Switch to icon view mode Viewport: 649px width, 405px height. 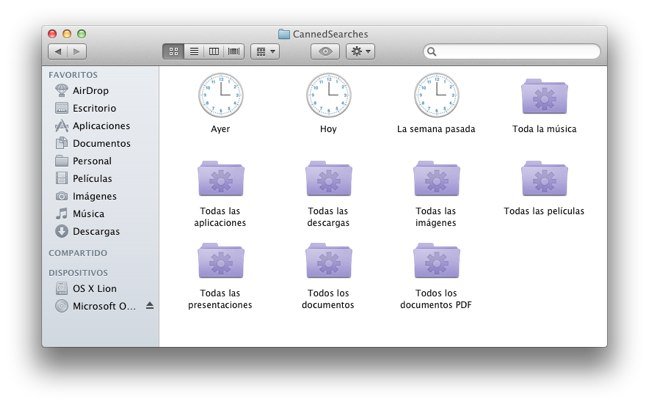(x=172, y=51)
